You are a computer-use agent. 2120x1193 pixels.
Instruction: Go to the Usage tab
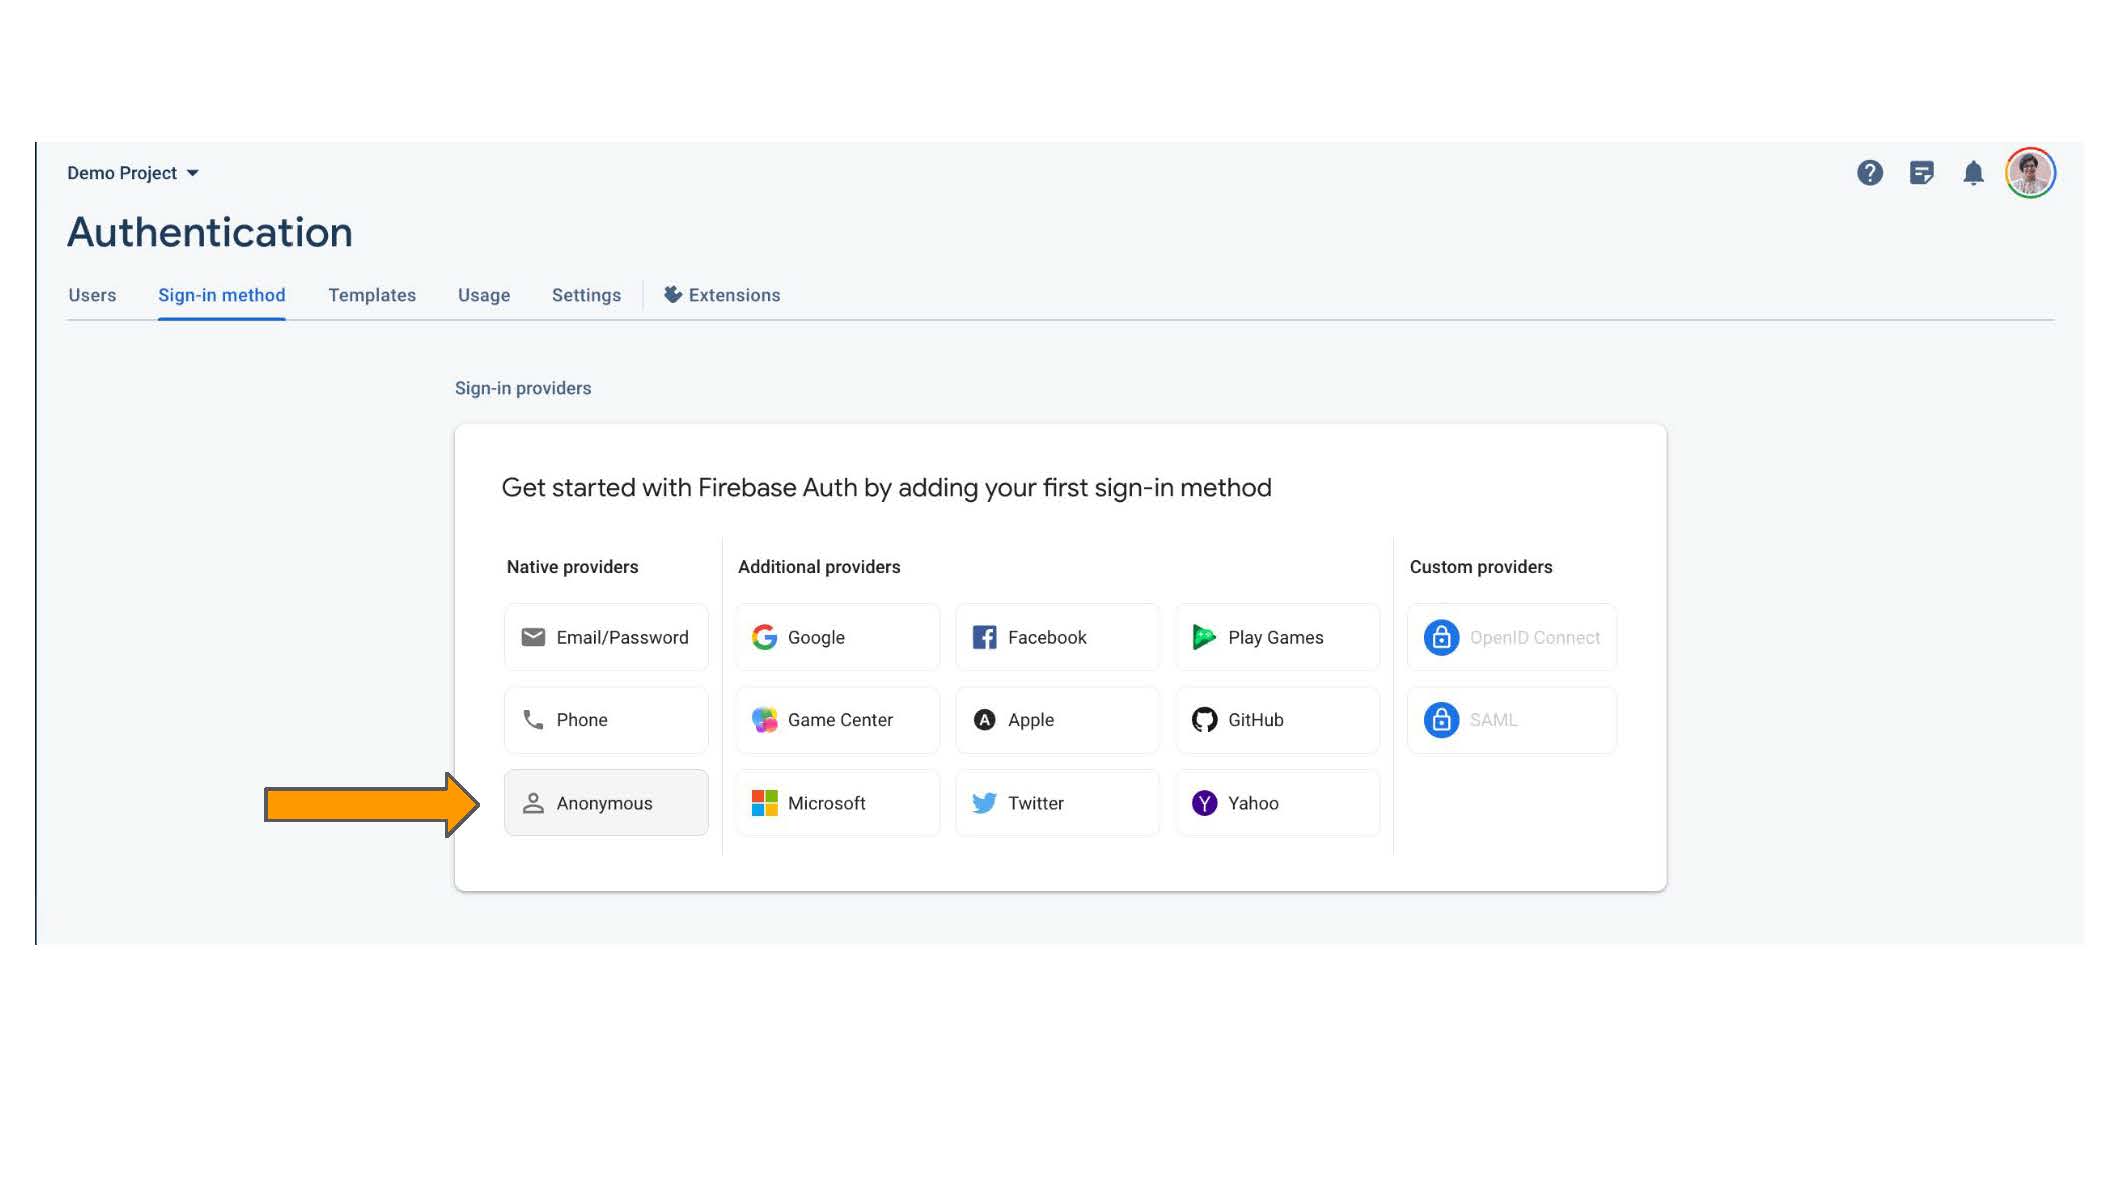coord(484,295)
